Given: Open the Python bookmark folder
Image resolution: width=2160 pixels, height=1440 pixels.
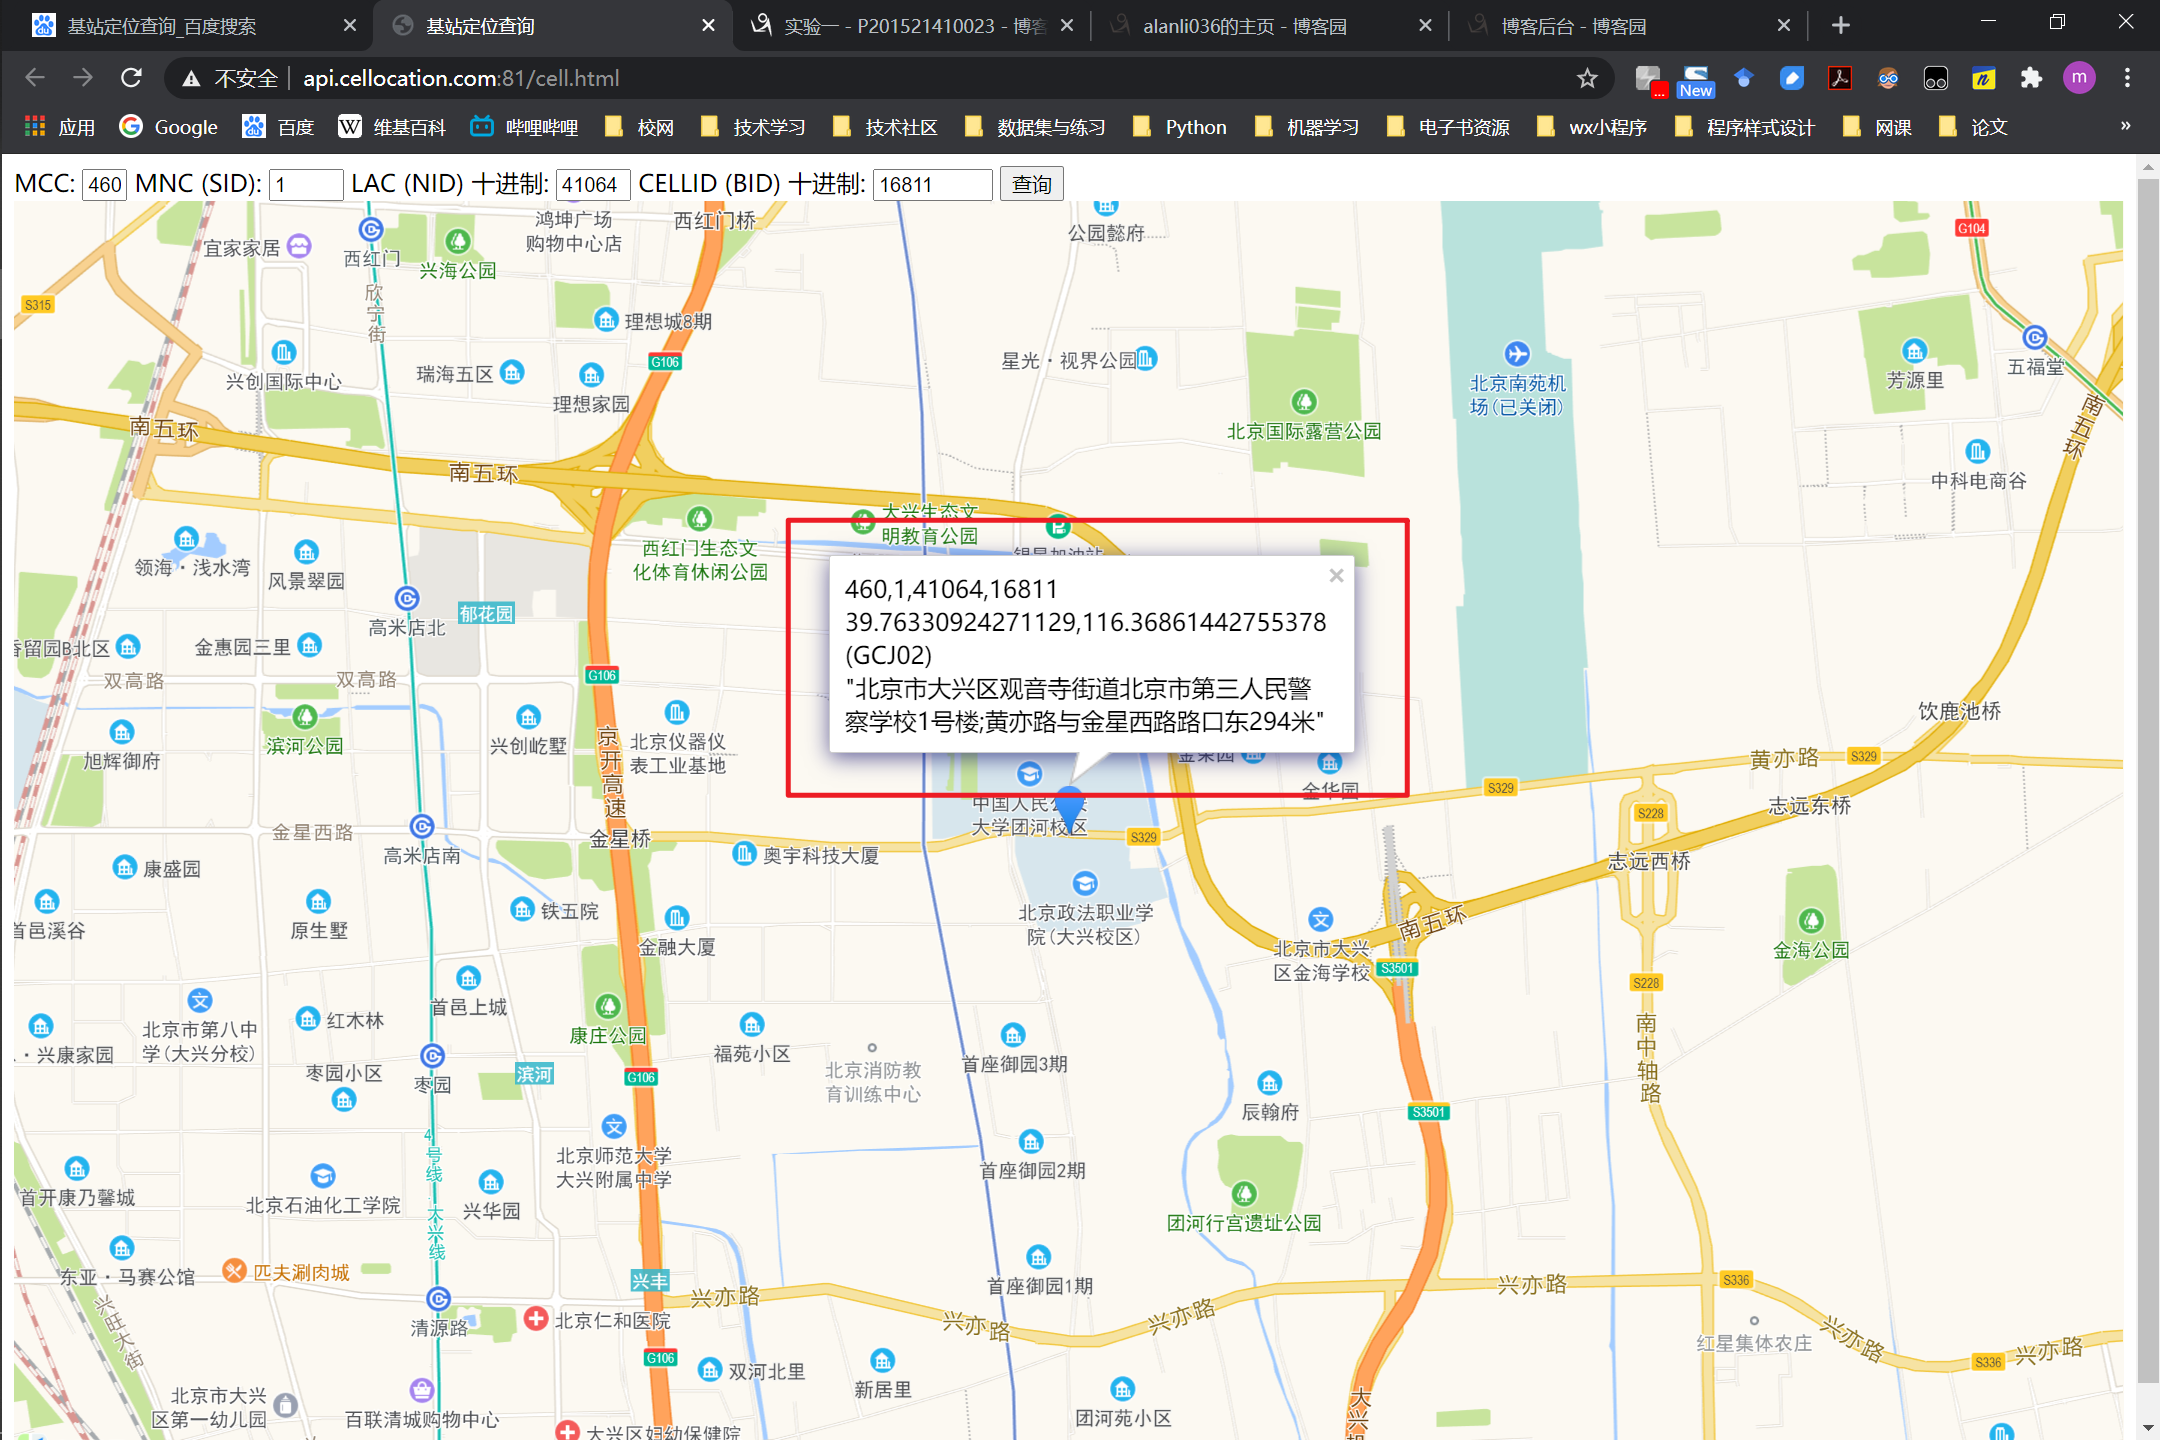Looking at the screenshot, I should tap(1180, 127).
